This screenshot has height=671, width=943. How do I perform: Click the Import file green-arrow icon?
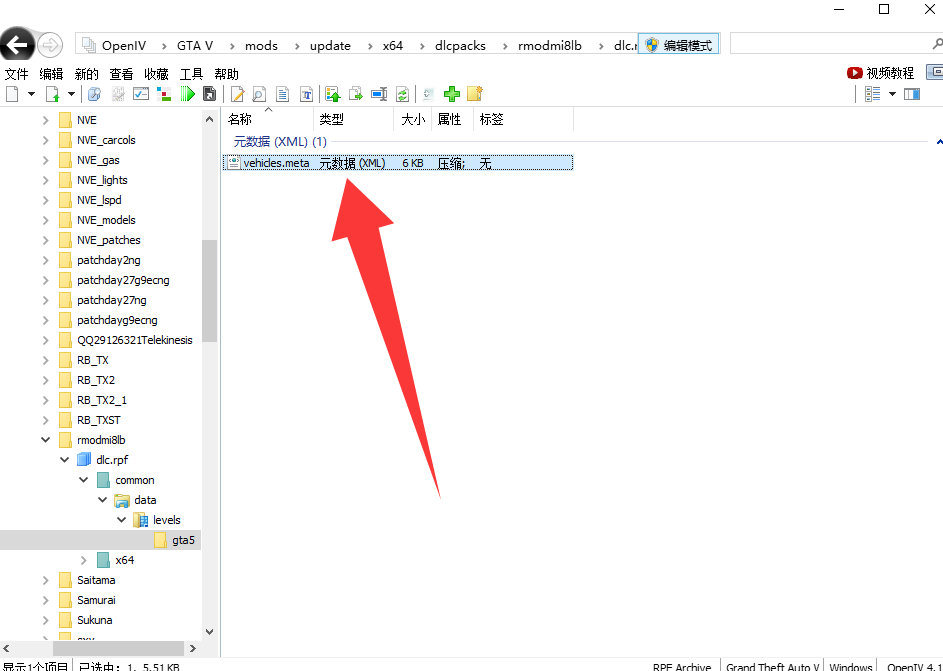[53, 94]
